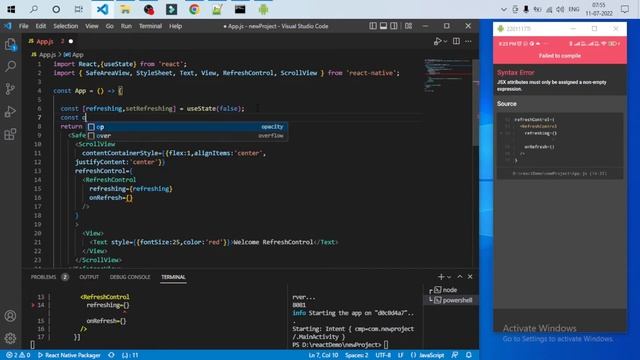Viewport: 640px width, 360px height.
Task: Maximize the panel with the up chevron
Action: [x=460, y=277]
